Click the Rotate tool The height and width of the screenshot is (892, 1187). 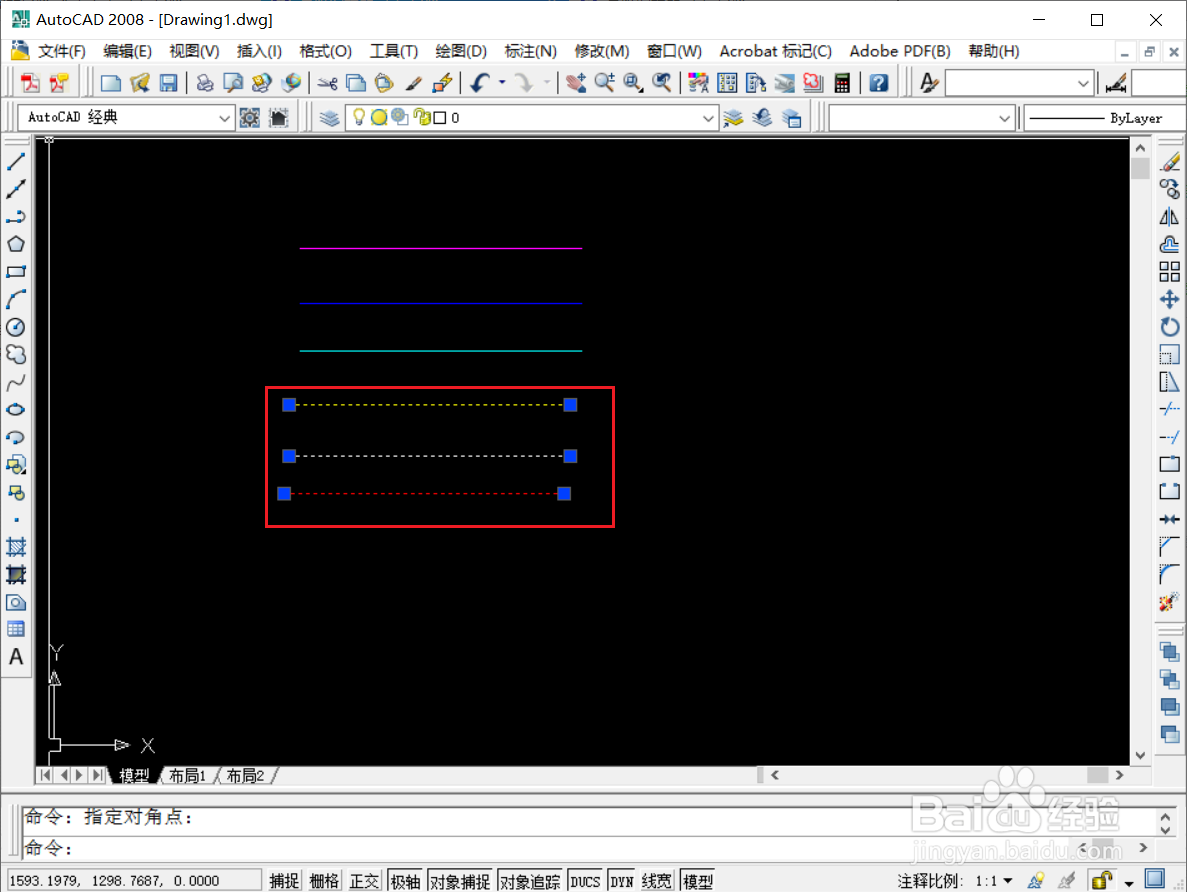click(1170, 327)
